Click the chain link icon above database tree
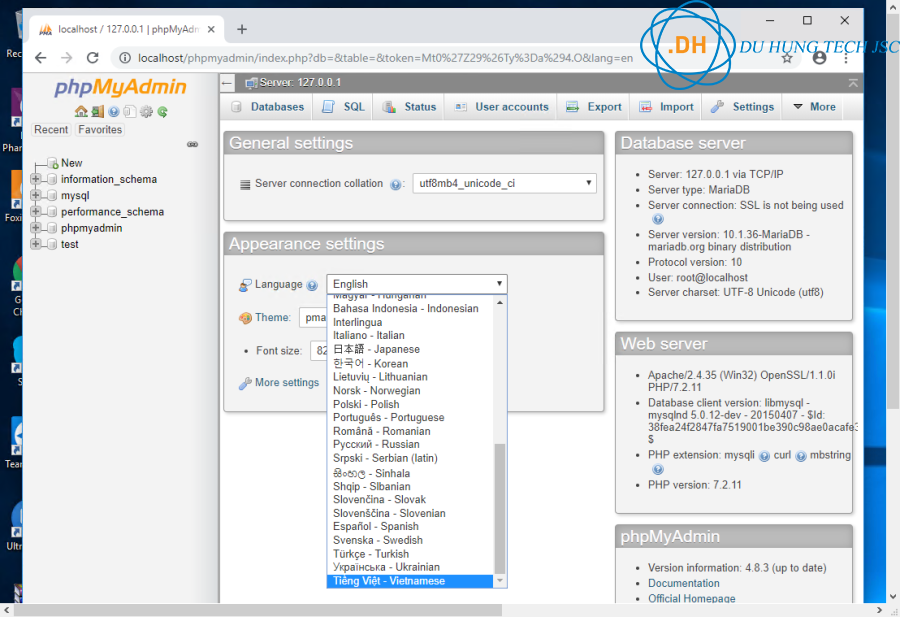This screenshot has width=900, height=617. coord(193,145)
